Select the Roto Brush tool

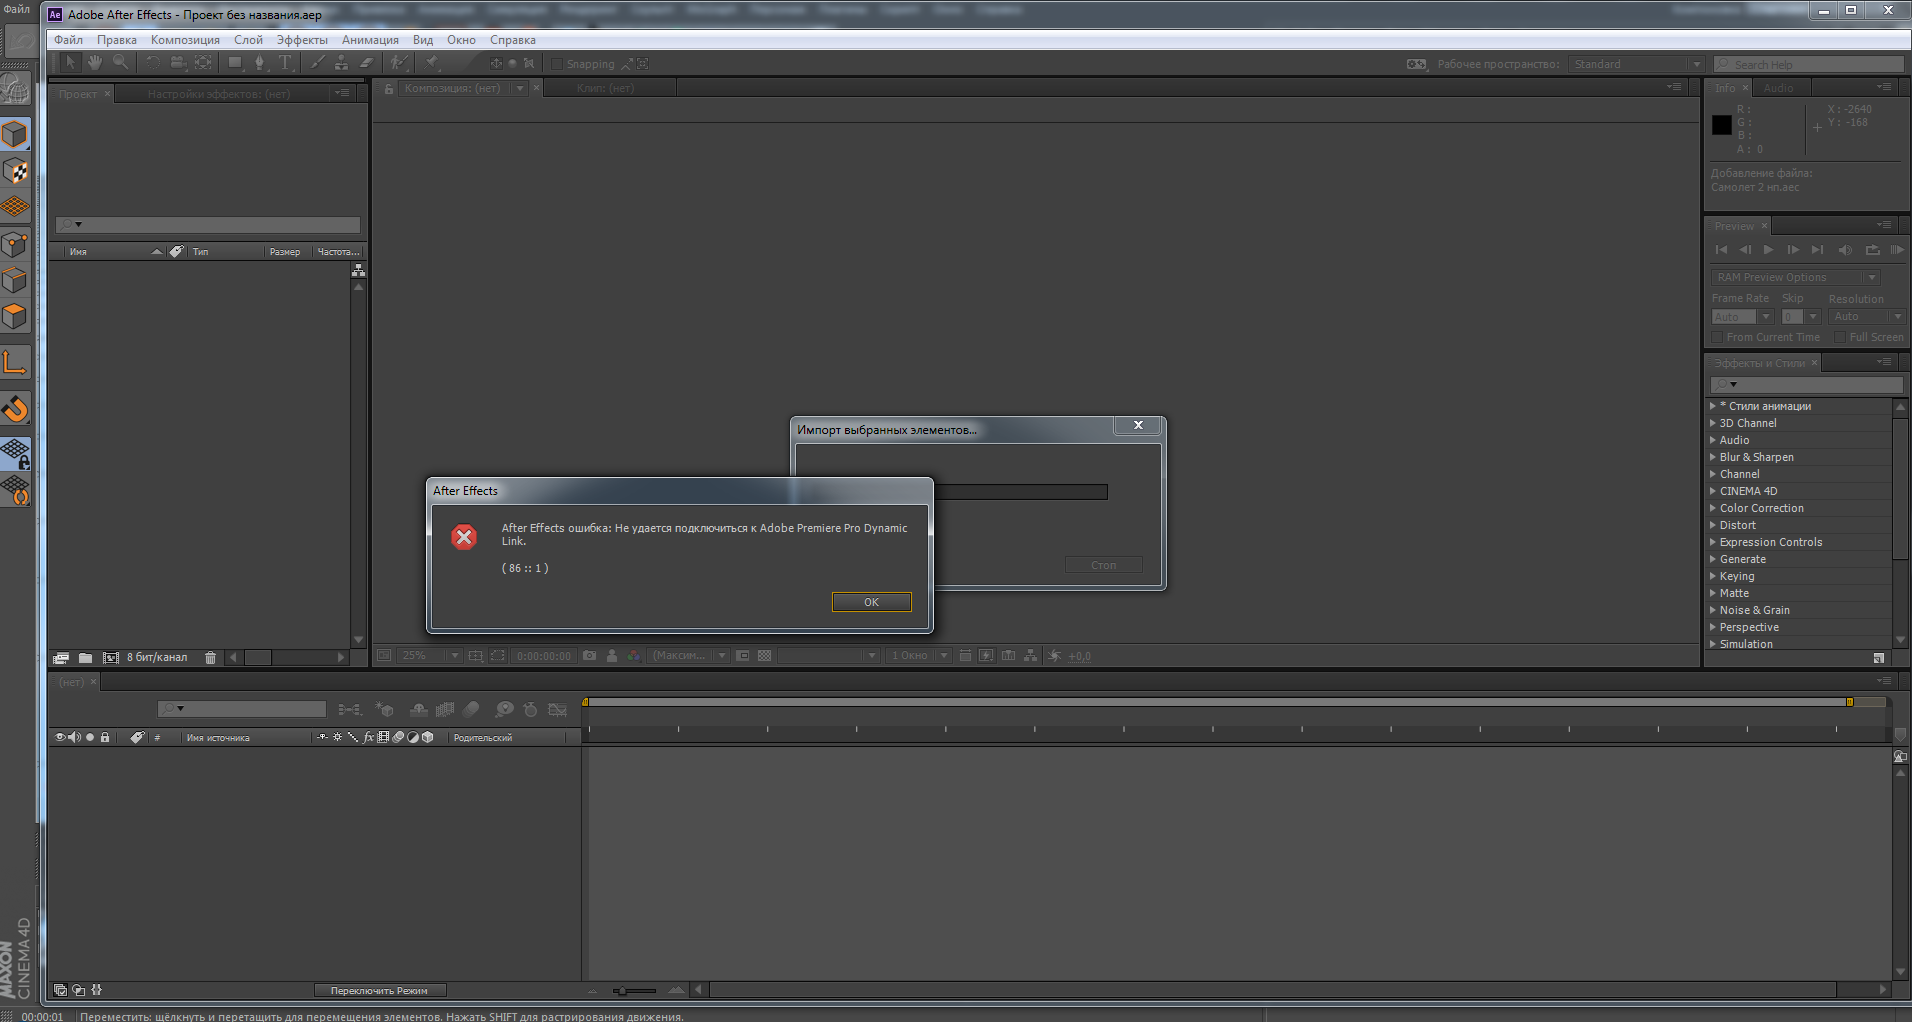coord(399,62)
